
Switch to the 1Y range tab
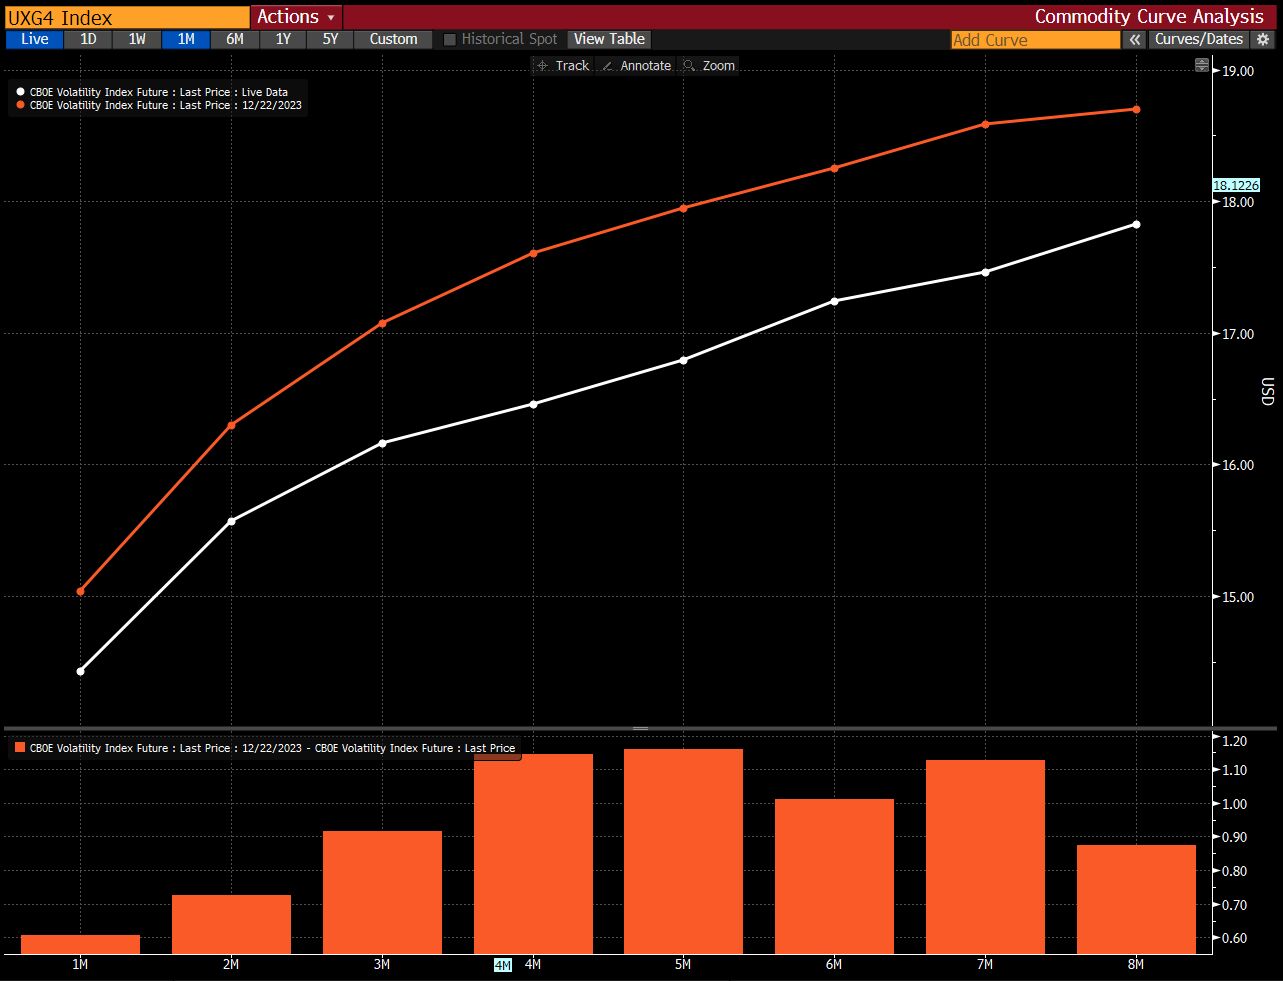[x=283, y=39]
